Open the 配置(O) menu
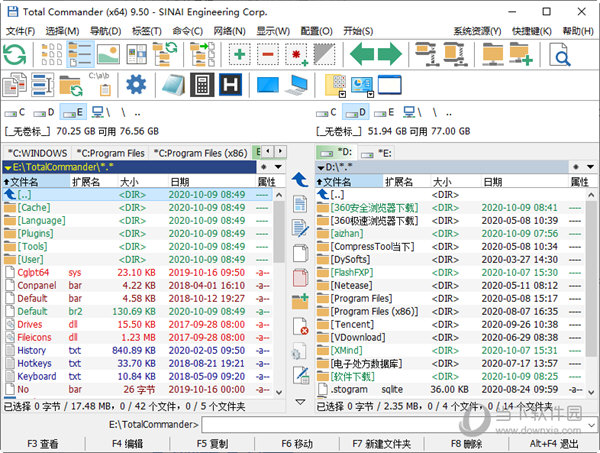This screenshot has width=600, height=453. pos(316,31)
